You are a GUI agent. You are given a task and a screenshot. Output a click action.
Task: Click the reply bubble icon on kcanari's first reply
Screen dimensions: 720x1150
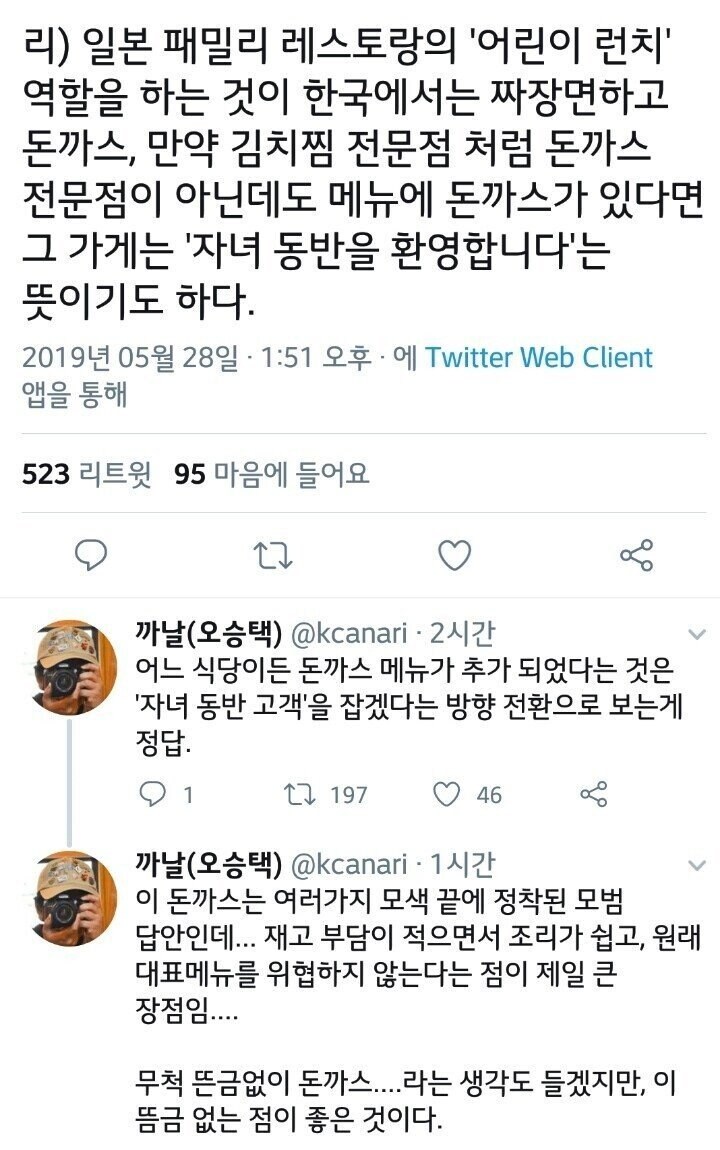point(151,795)
